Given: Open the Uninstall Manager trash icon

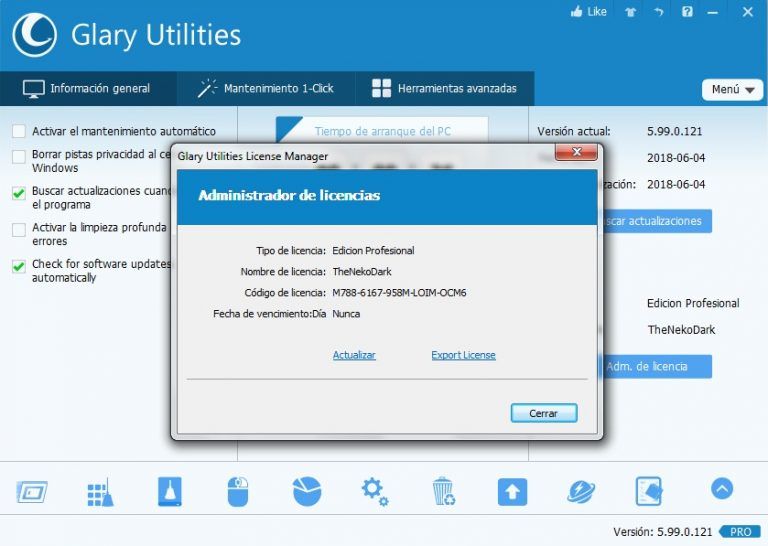Looking at the screenshot, I should pos(444,491).
